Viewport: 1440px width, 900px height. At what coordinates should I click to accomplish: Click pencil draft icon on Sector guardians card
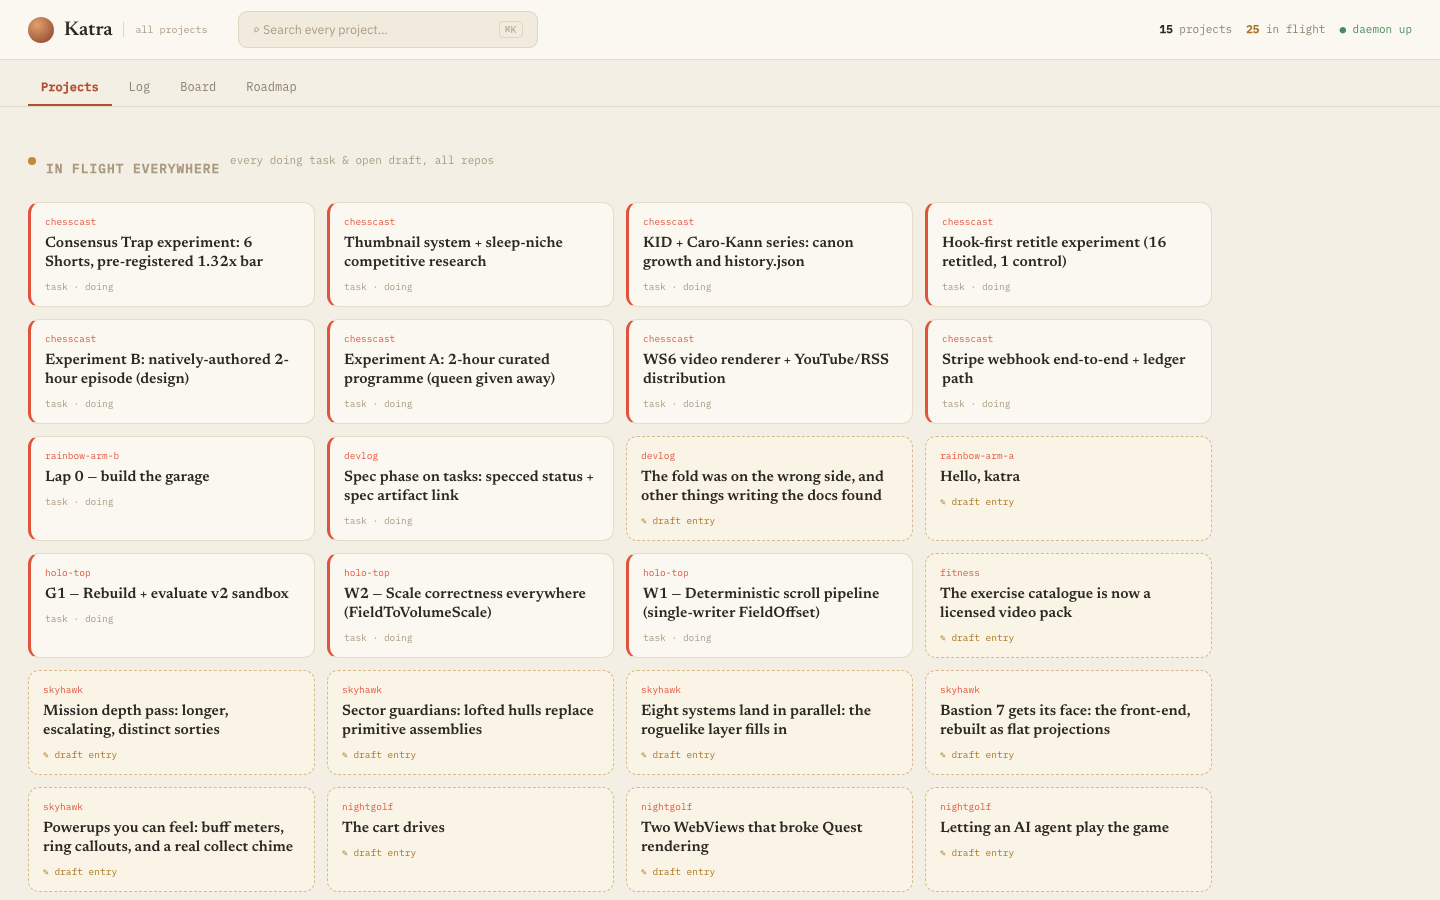pos(345,755)
